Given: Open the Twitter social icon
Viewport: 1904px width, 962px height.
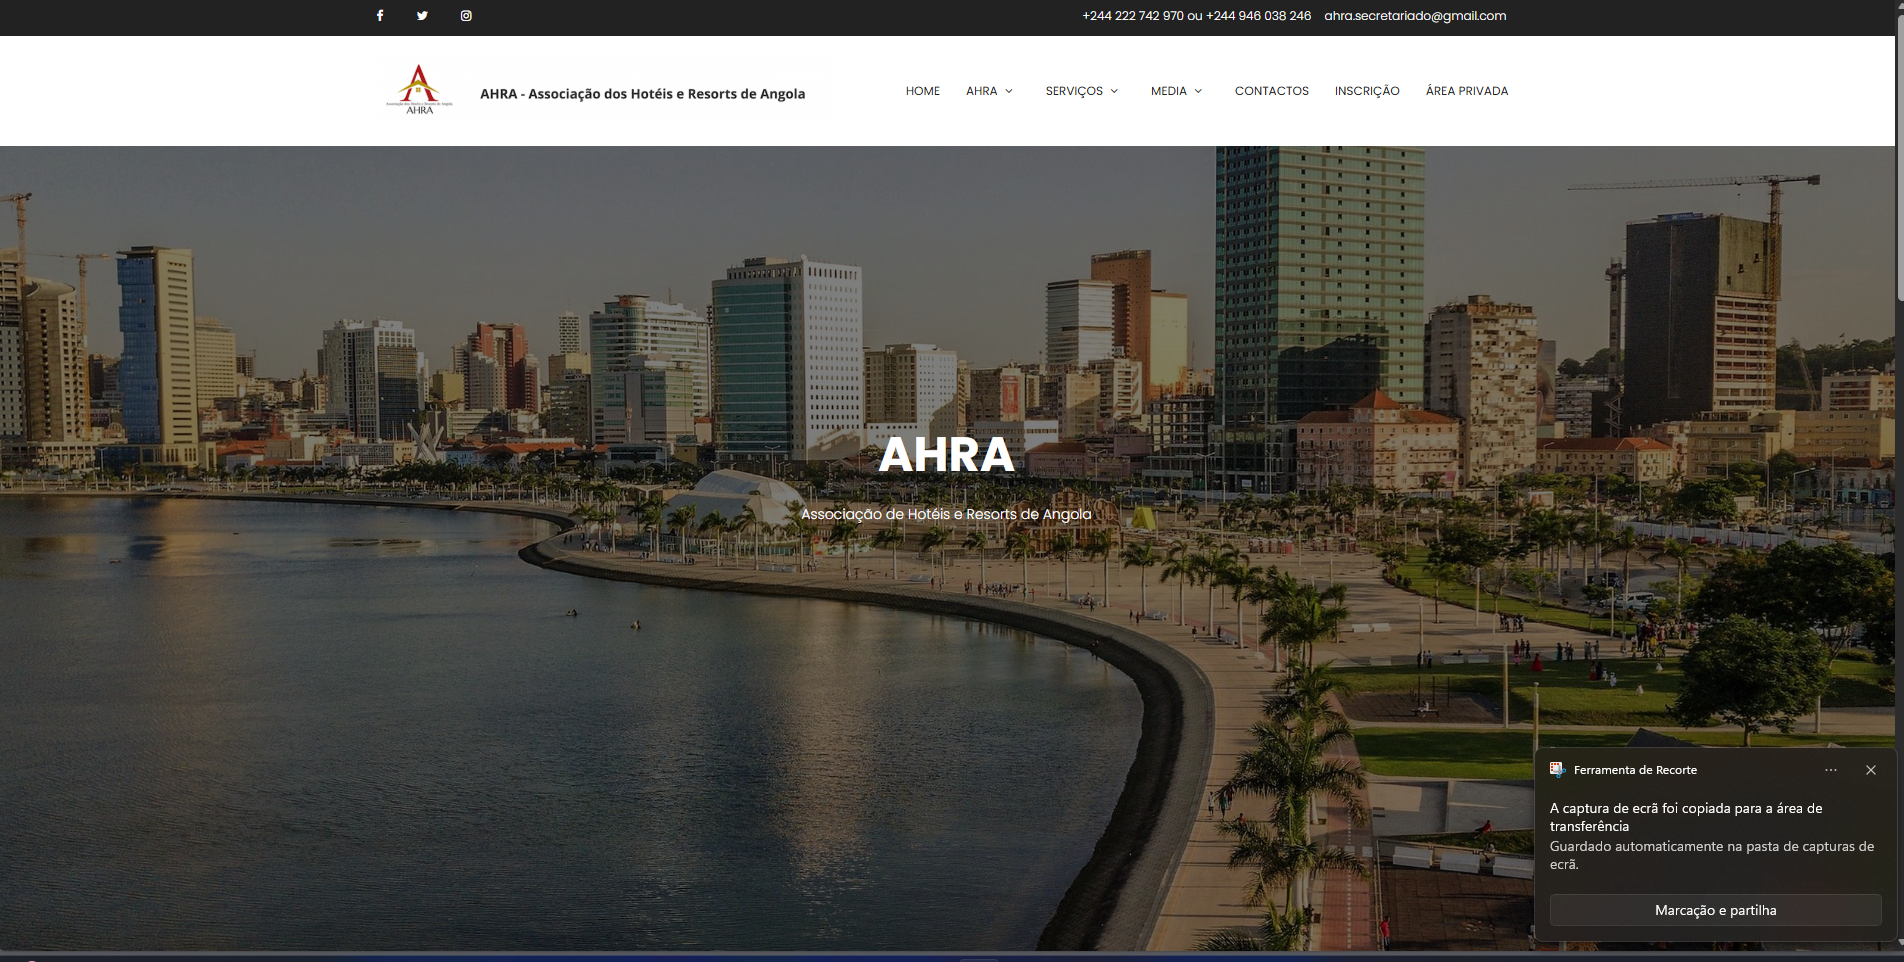Looking at the screenshot, I should click(422, 16).
